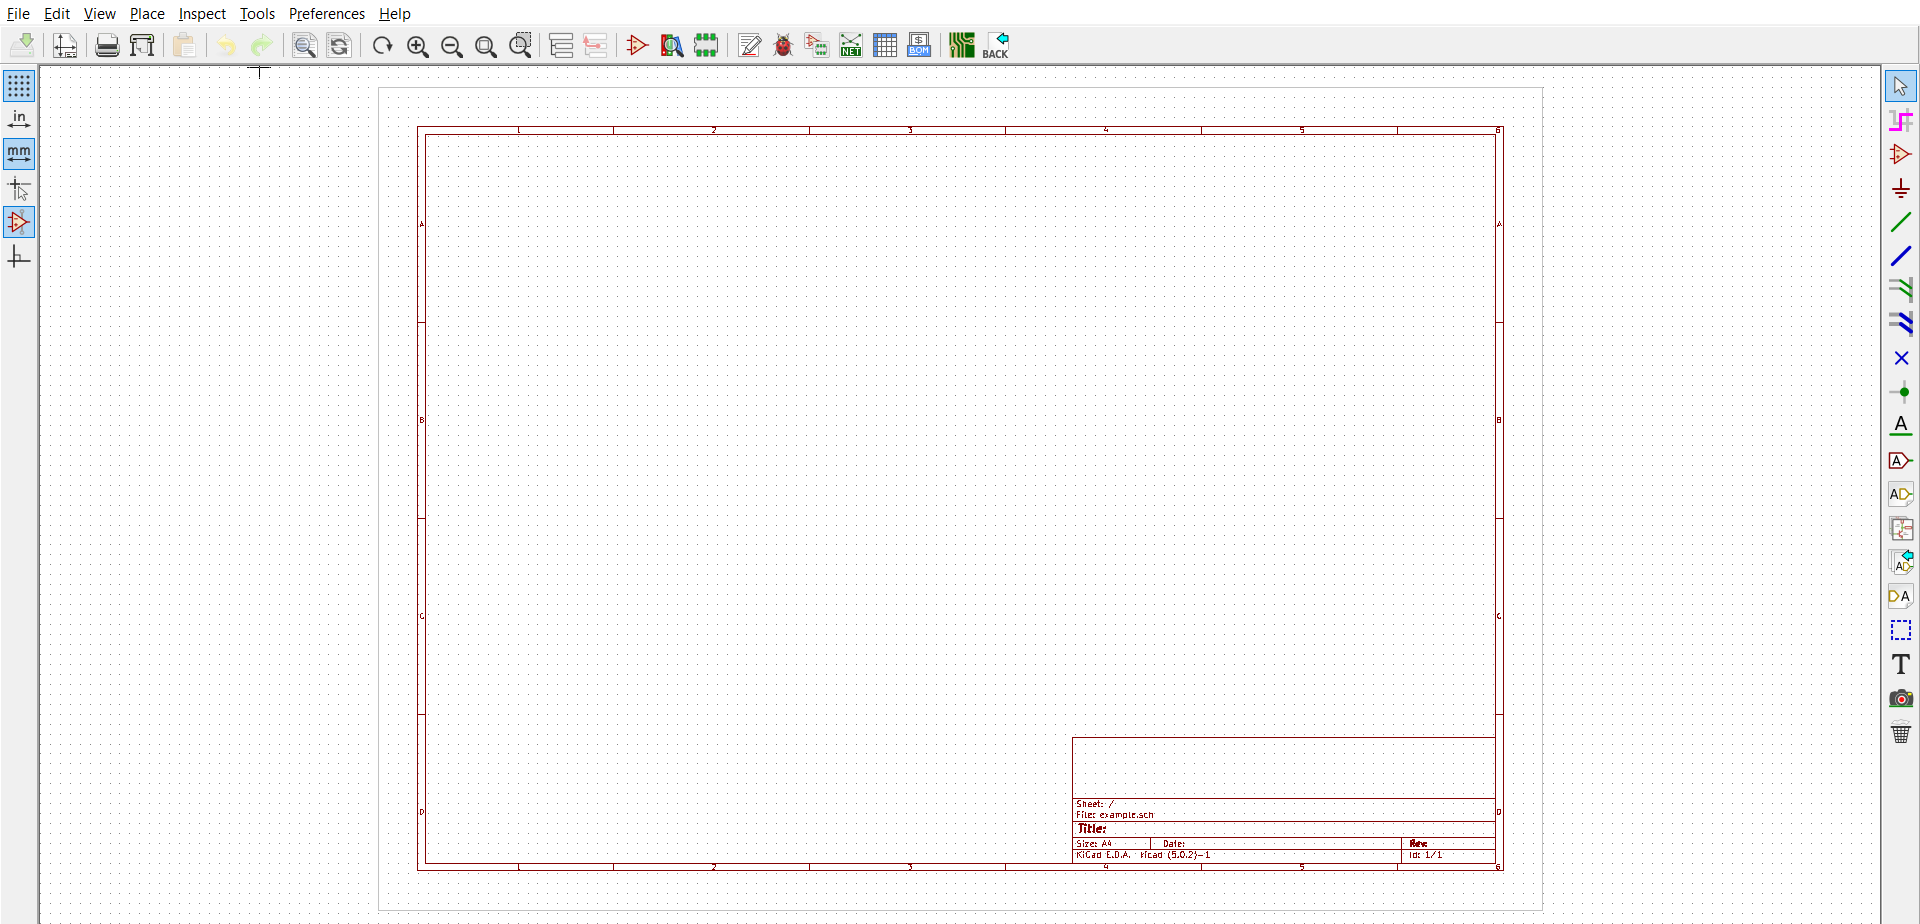Save the schematic project

click(x=23, y=45)
